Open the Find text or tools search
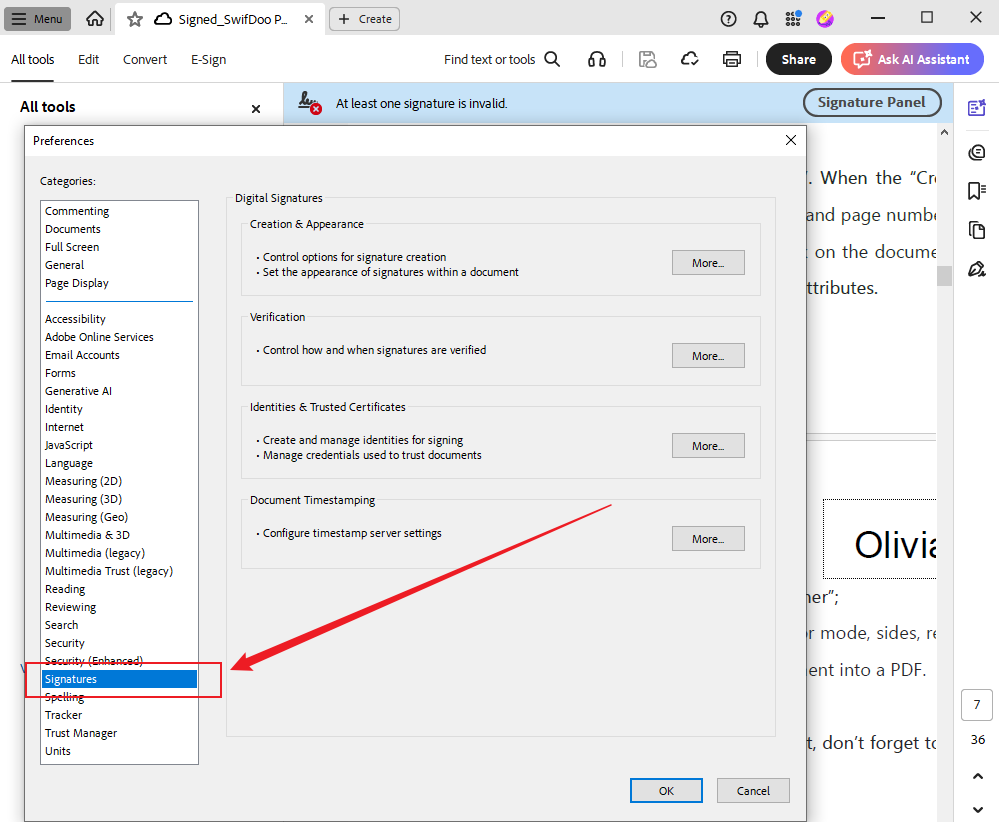 pos(500,59)
